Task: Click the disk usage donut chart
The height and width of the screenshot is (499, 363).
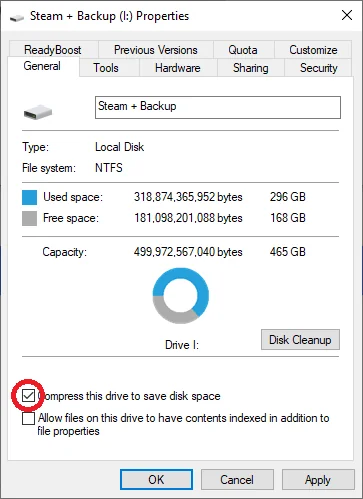Action: click(x=181, y=296)
